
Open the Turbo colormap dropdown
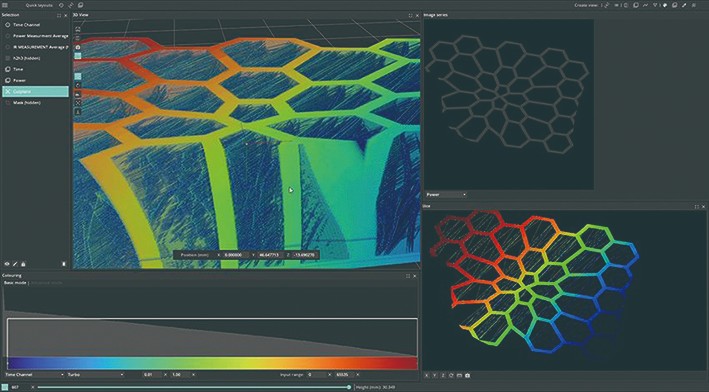pos(95,374)
